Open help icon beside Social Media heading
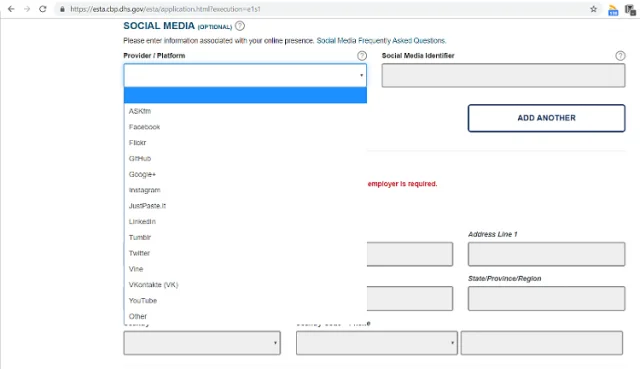The image size is (640, 369). coord(240,26)
